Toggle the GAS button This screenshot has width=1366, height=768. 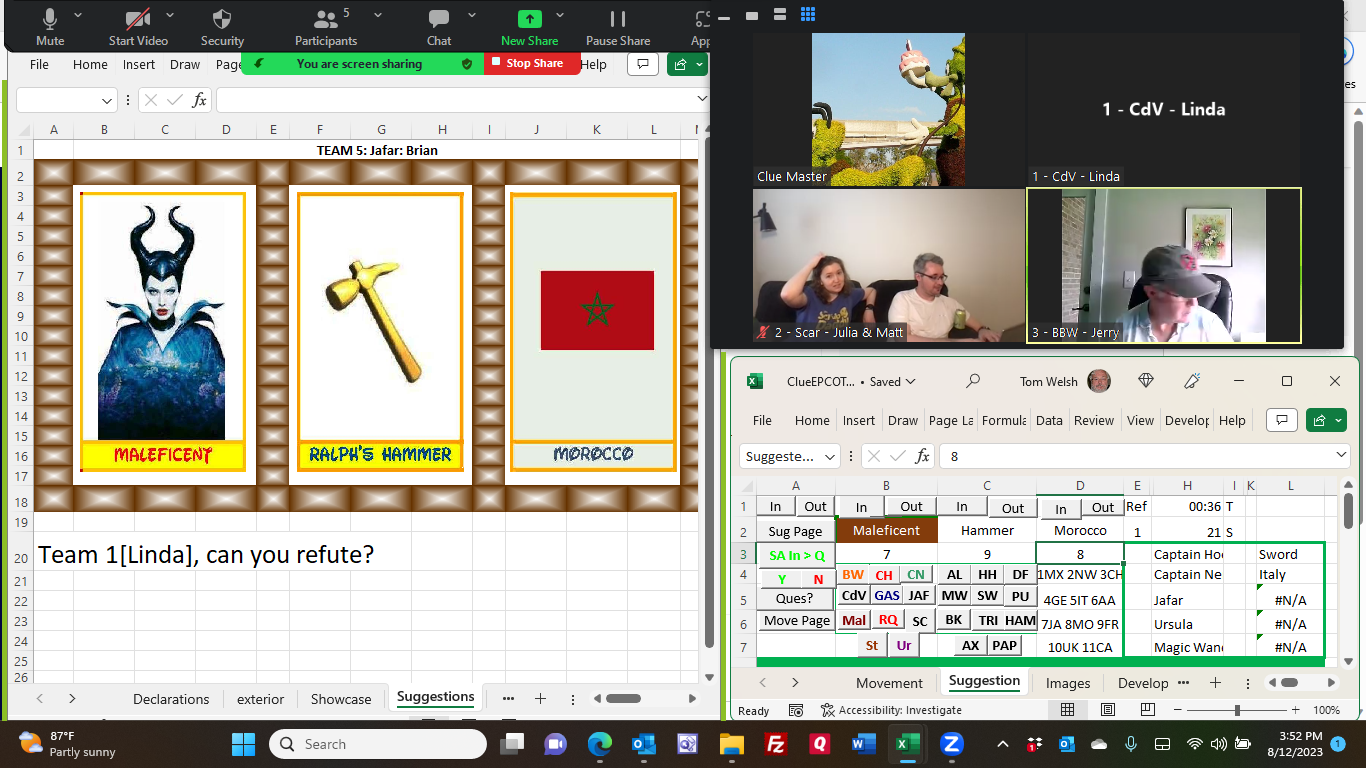887,595
